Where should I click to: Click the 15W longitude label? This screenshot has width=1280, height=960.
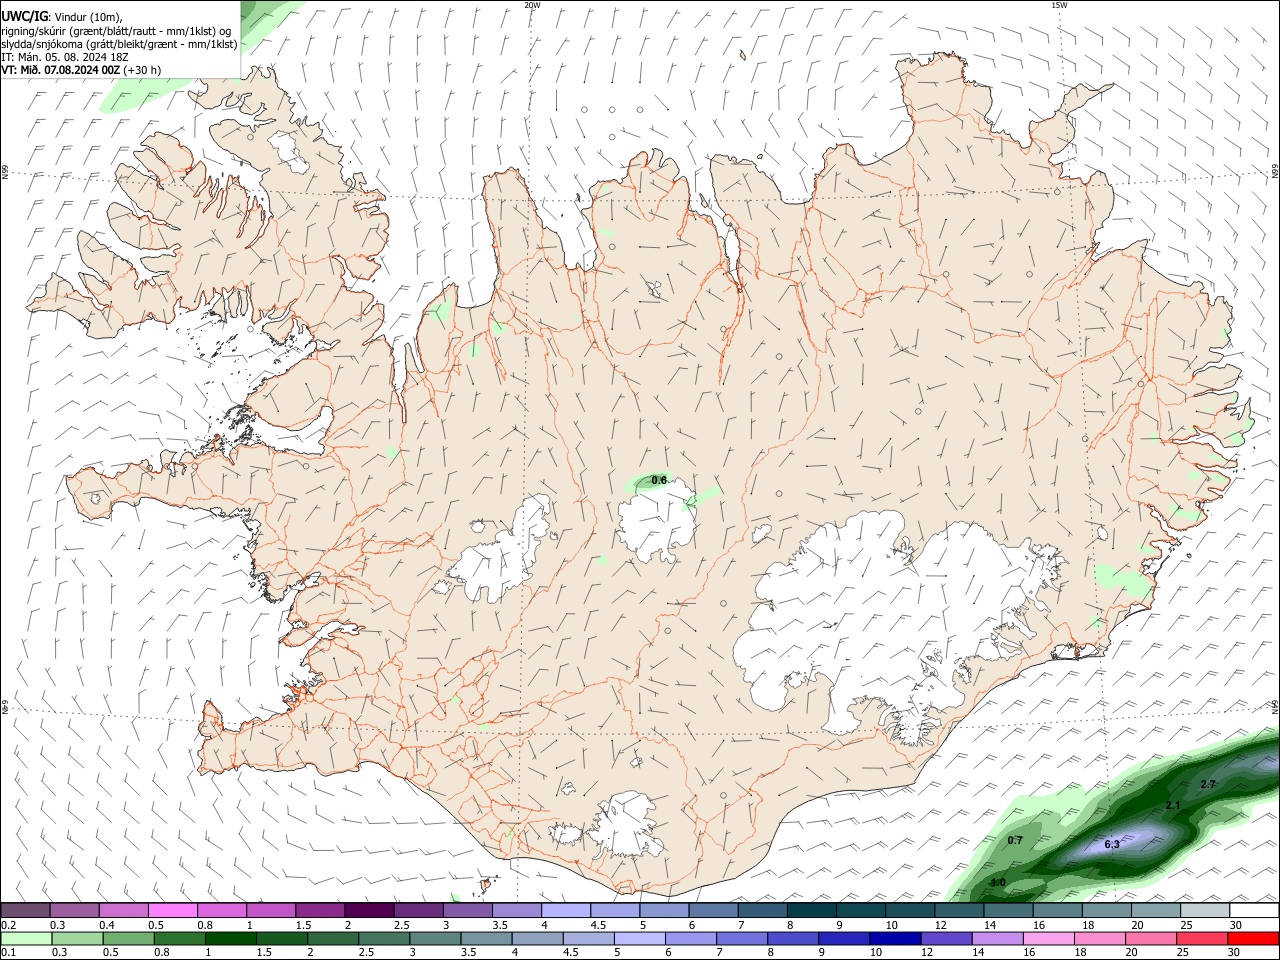(x=1059, y=5)
